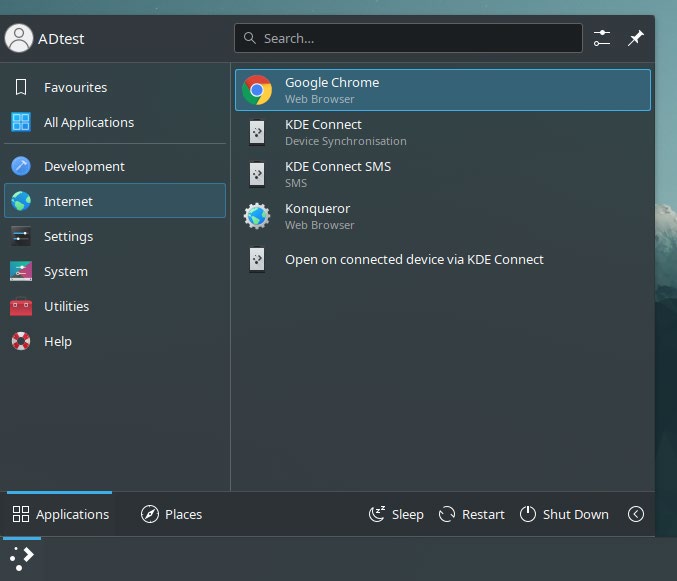Open the Help category
Image resolution: width=677 pixels, height=581 pixels.
115,341
